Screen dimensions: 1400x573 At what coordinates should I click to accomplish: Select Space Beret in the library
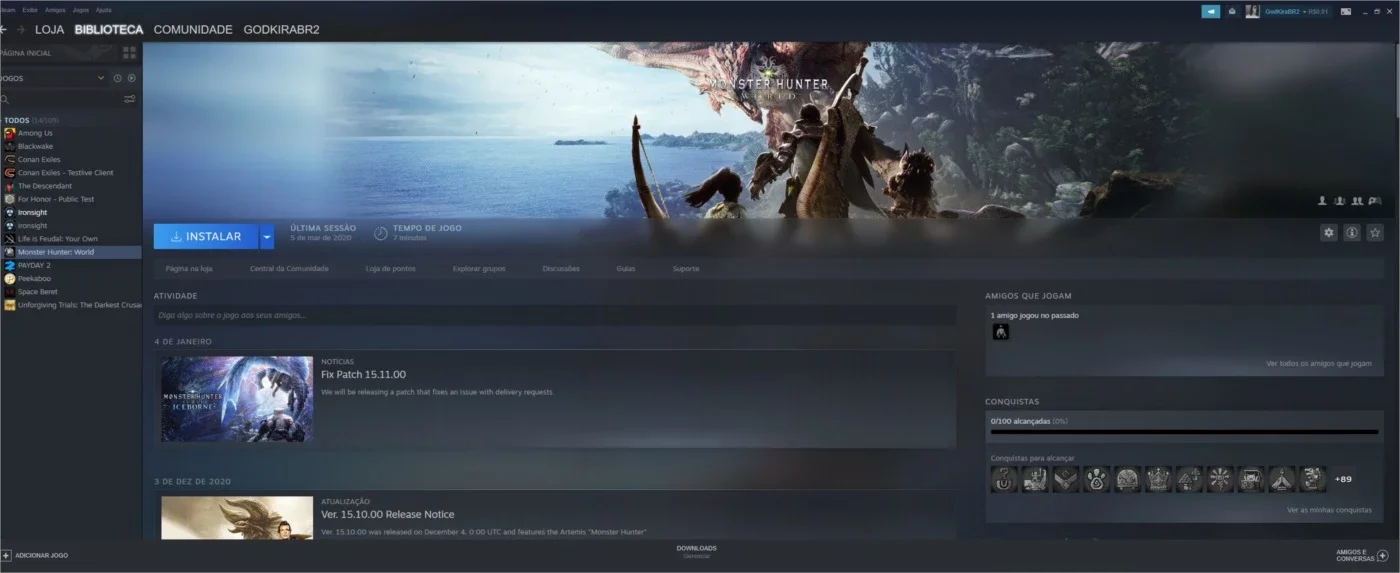click(38, 292)
